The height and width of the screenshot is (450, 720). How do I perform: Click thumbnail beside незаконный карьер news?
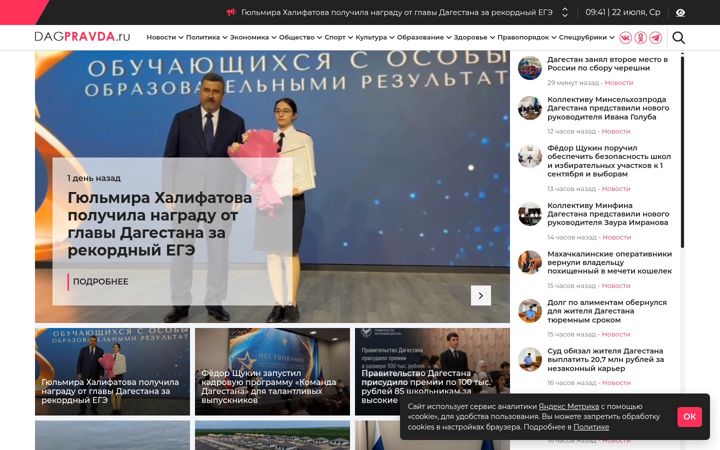(x=530, y=360)
